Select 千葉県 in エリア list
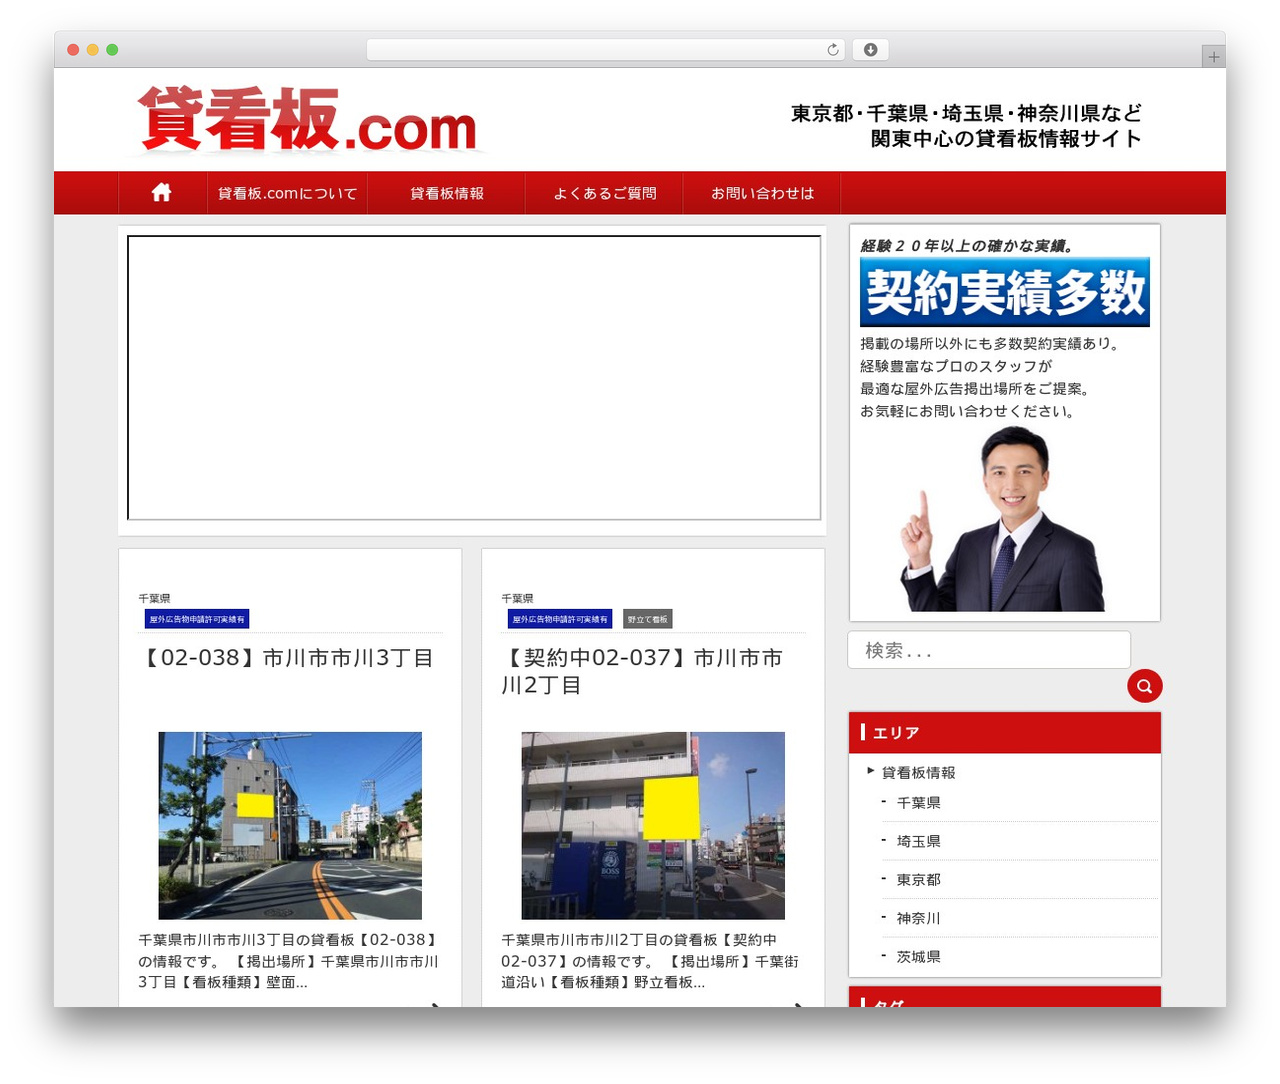Screen dimensions: 1280x1084 (x=918, y=802)
